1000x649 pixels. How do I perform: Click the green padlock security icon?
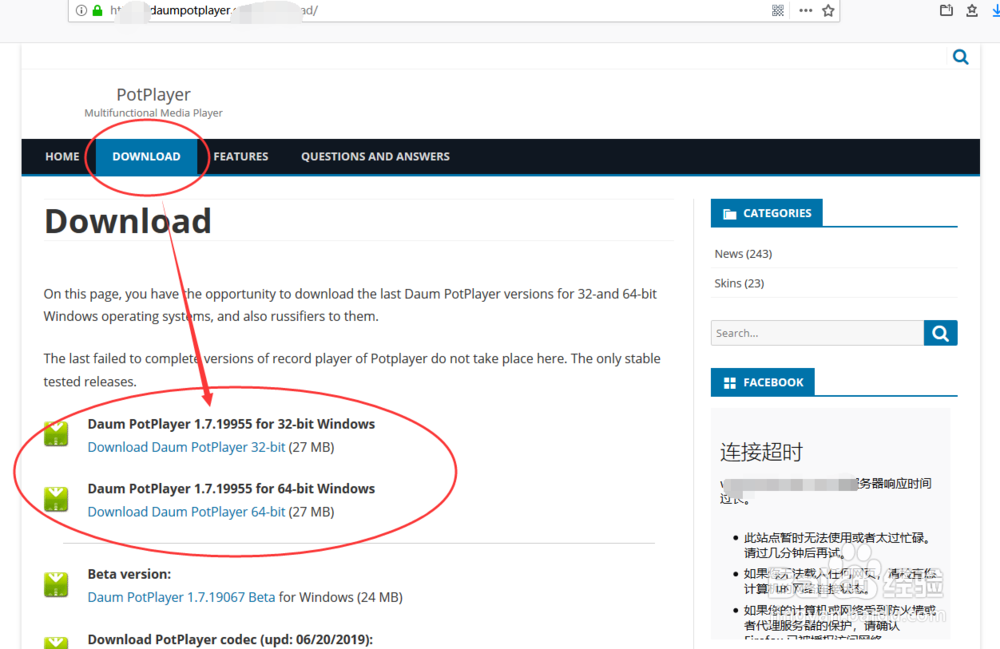98,10
